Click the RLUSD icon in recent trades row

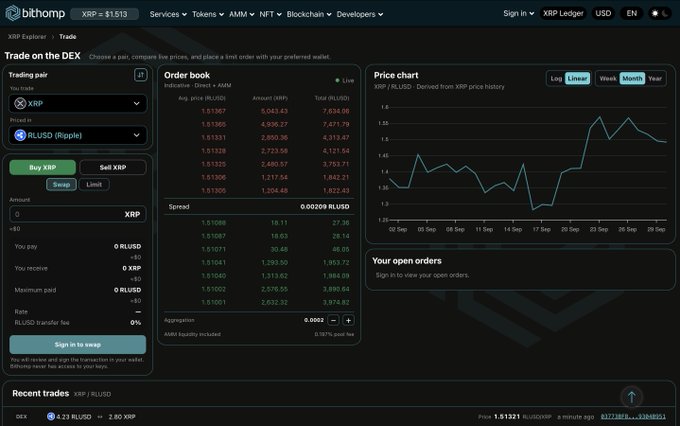pos(51,416)
